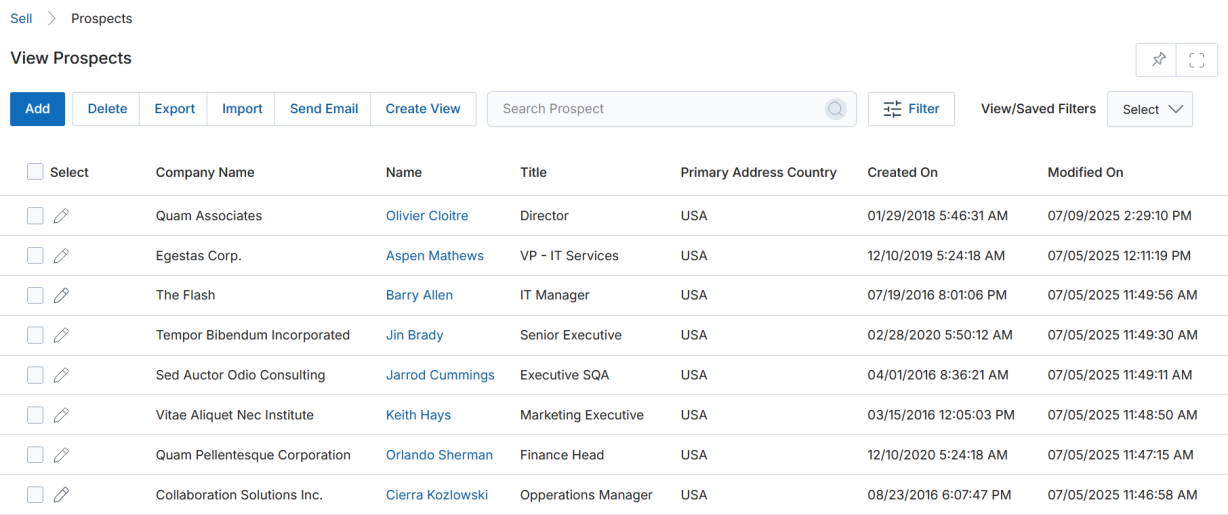Click the fullscreen expand icon
Screen dimensions: 1228x515
tap(1197, 60)
